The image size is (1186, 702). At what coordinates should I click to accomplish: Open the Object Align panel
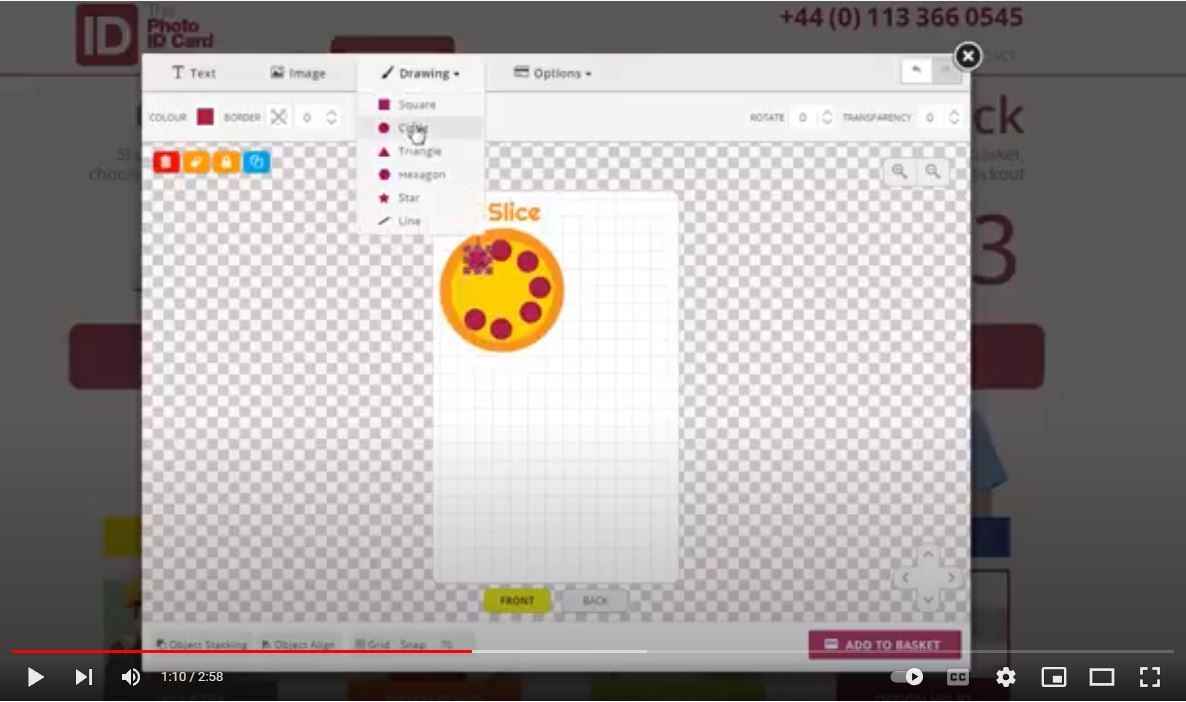click(x=297, y=644)
